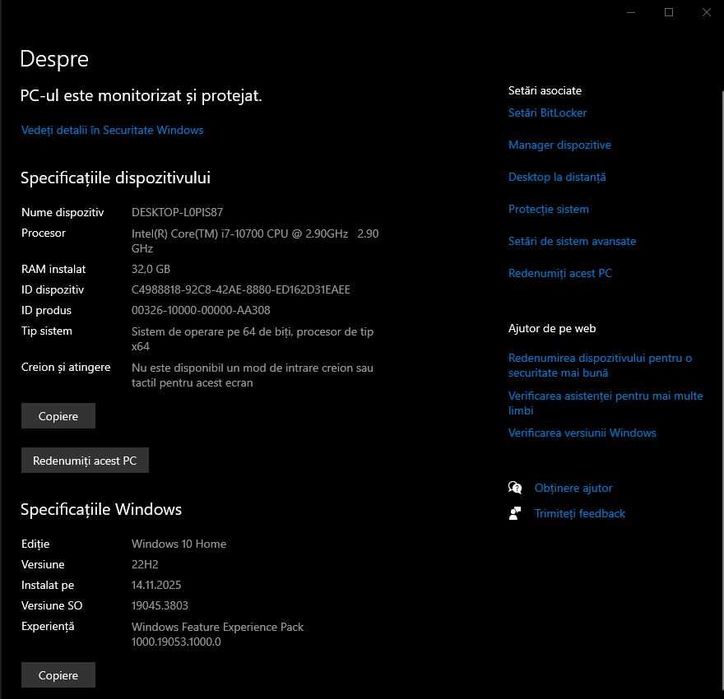Click the Obținere ajutor link
This screenshot has width=724, height=699.
coord(573,488)
